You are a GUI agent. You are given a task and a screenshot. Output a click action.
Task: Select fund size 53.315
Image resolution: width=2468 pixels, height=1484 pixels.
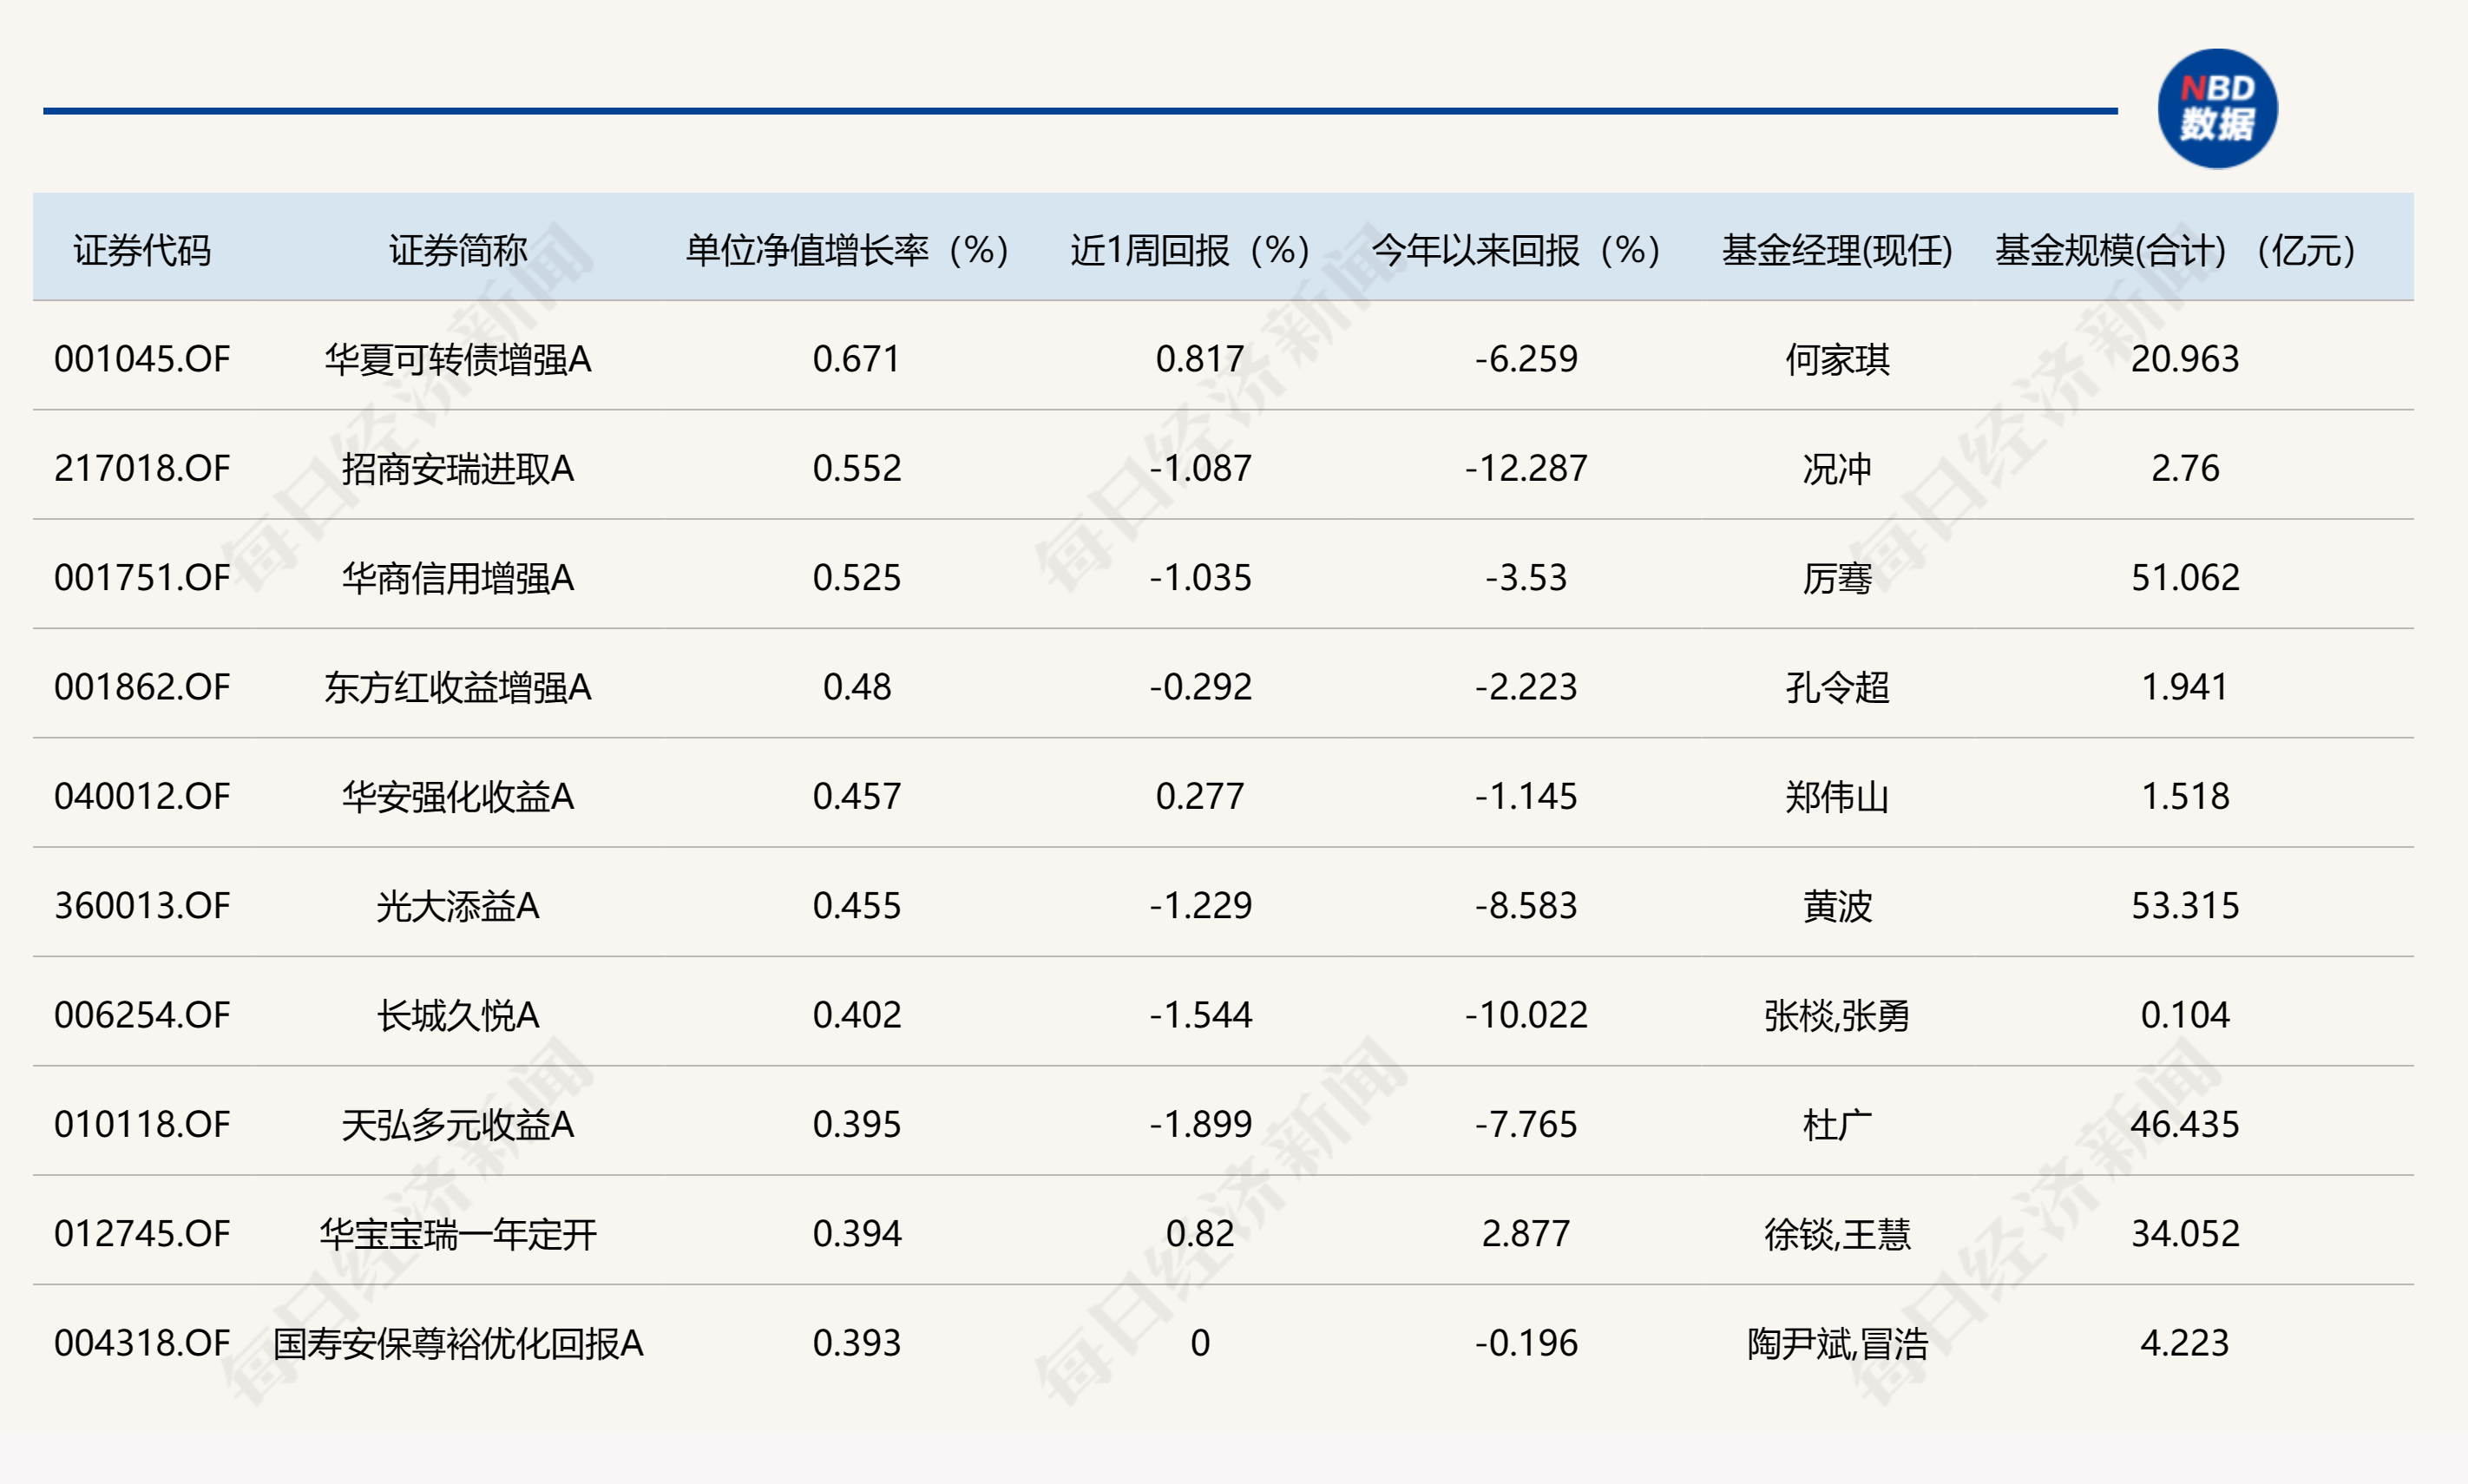click(2185, 905)
